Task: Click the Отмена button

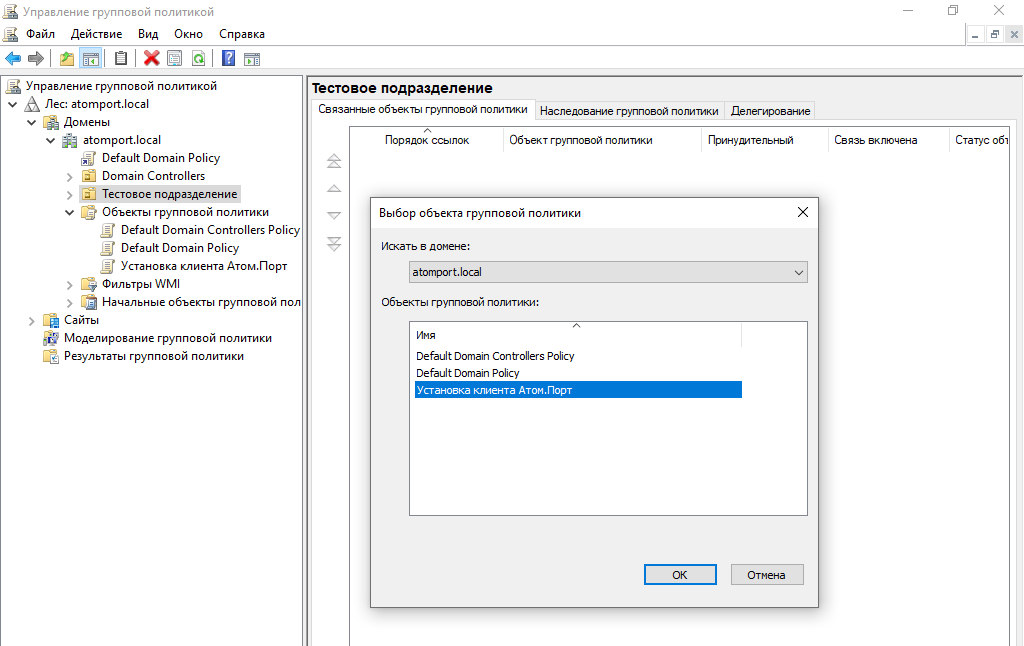Action: point(767,575)
